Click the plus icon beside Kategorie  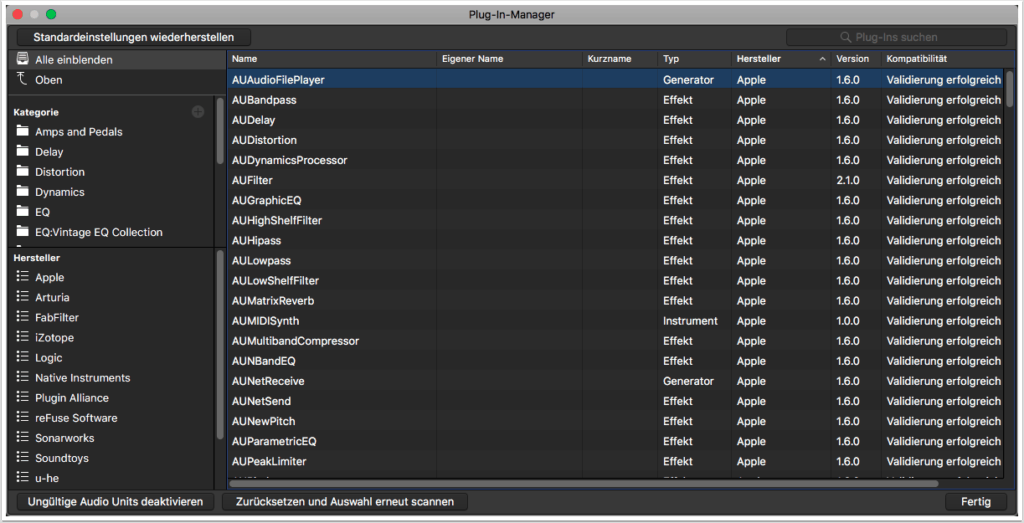click(198, 112)
